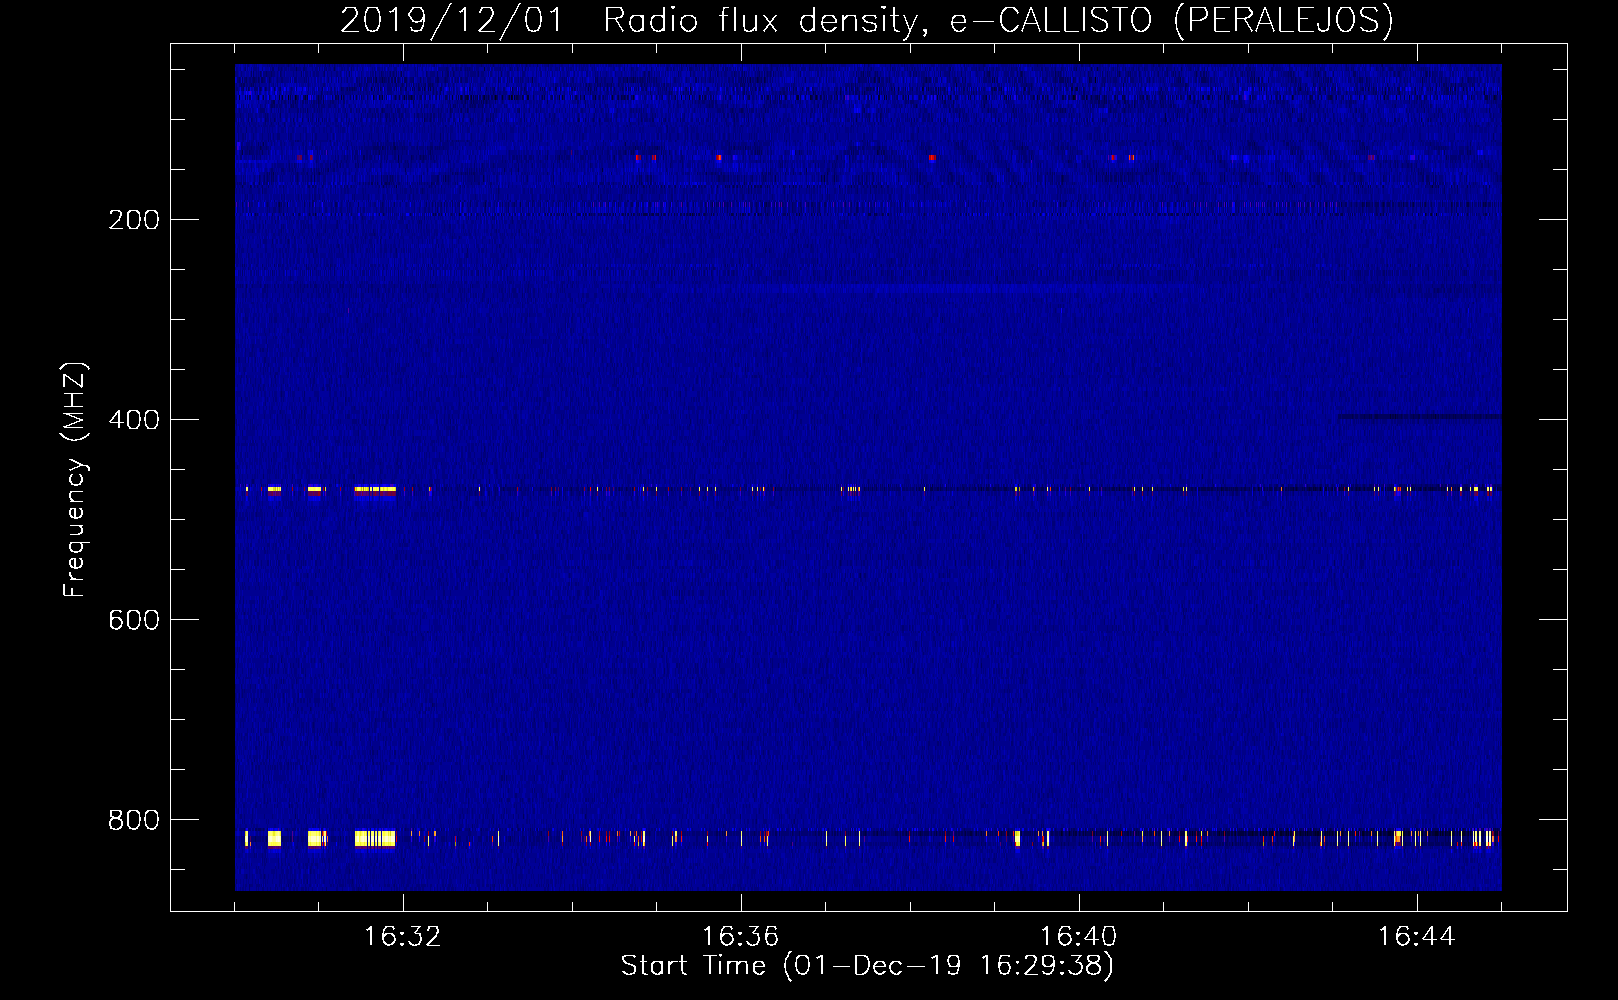Click the 16:32 time tick label
Image resolution: width=1618 pixels, height=1000 pixels.
[x=402, y=937]
